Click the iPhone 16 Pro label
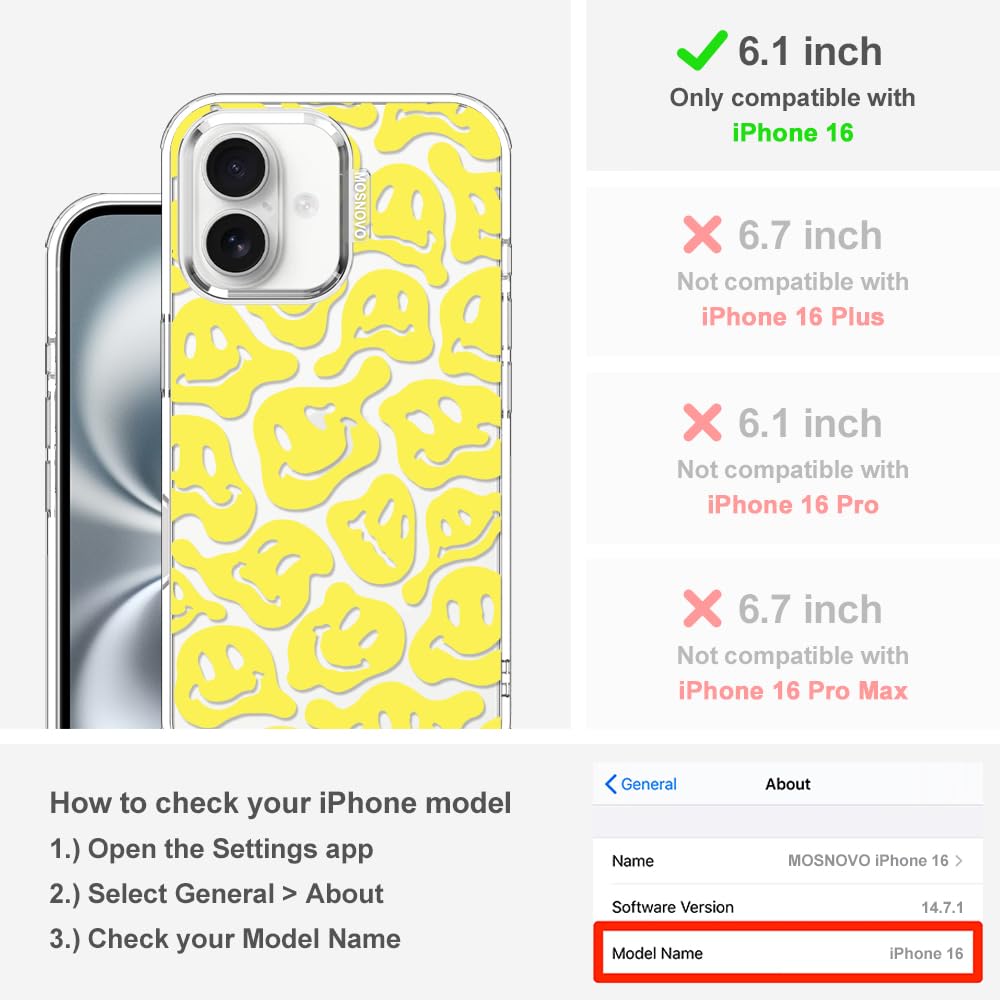 792,505
